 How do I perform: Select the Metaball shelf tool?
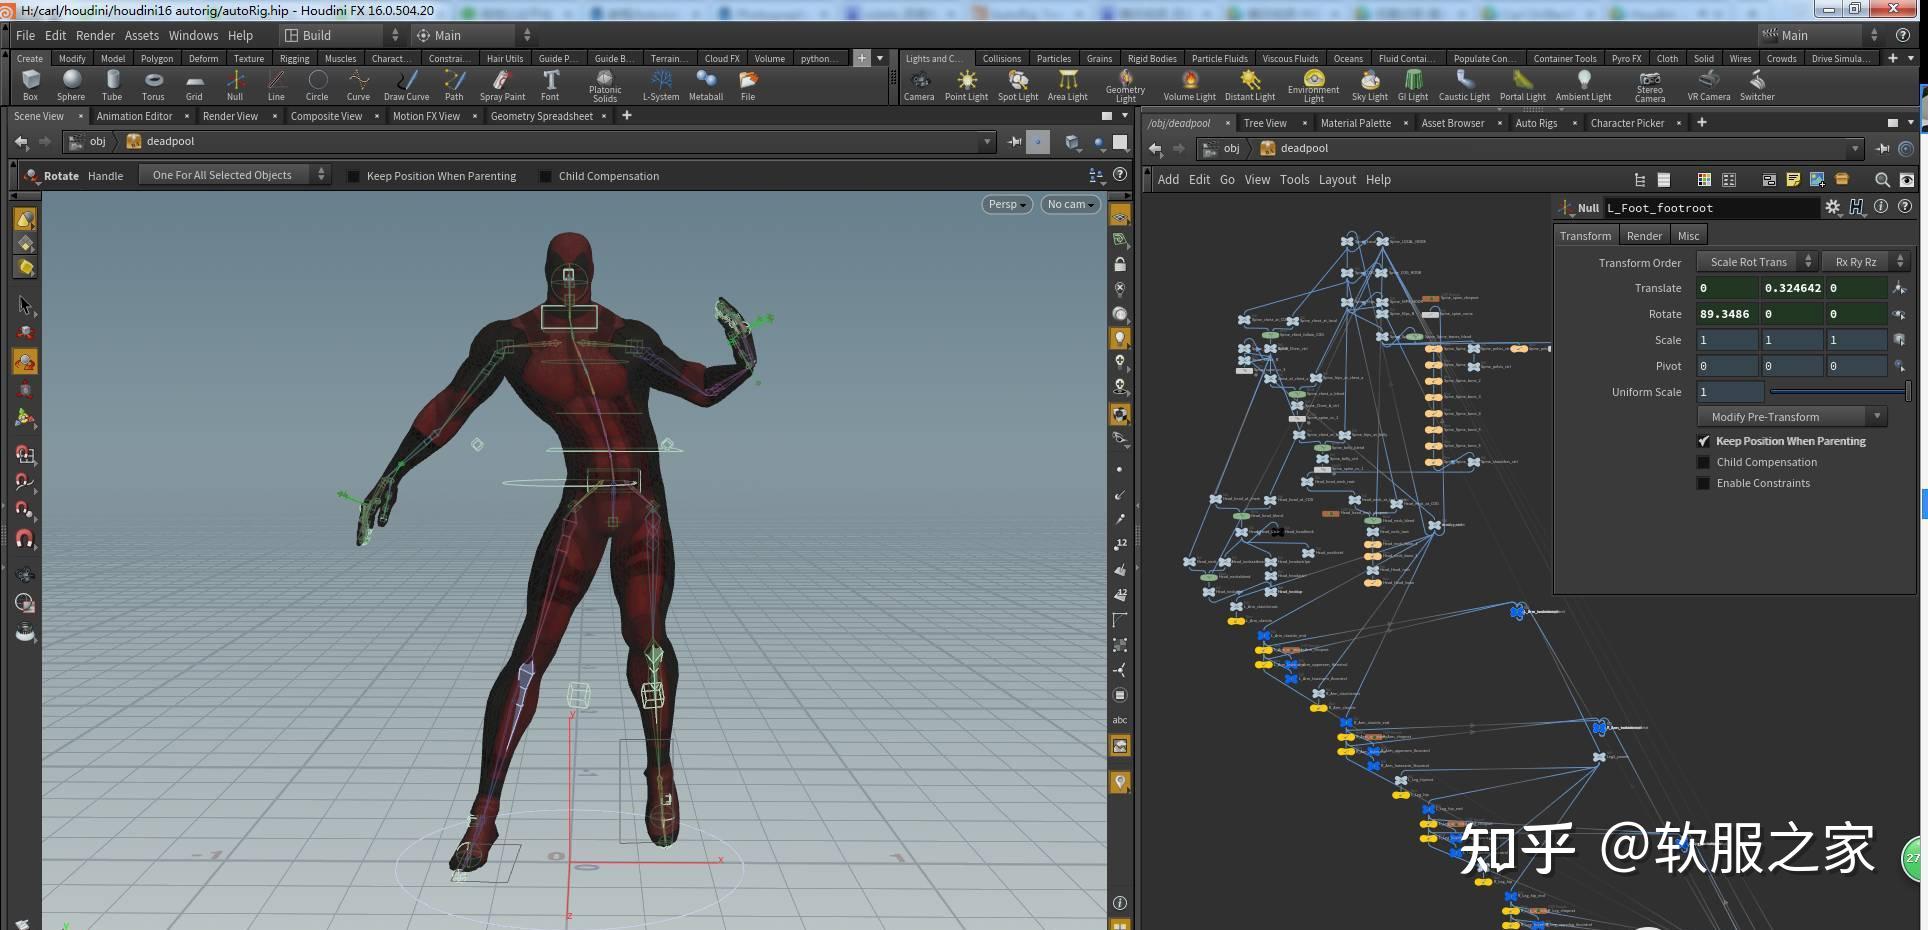pos(706,84)
